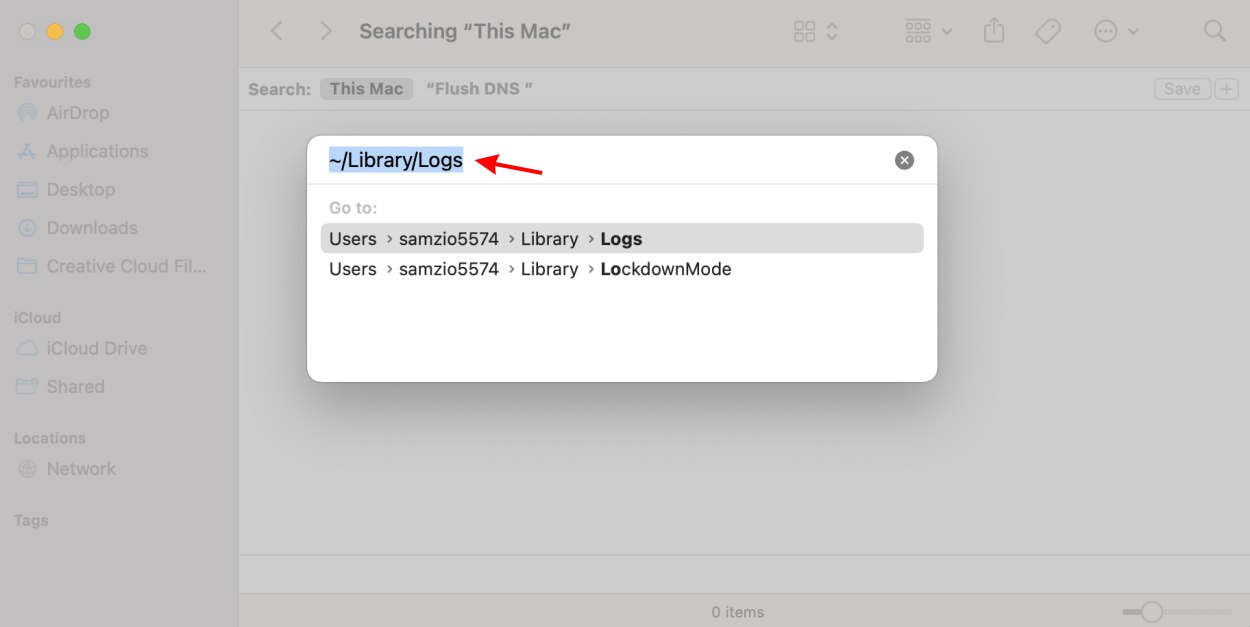The width and height of the screenshot is (1250, 627).
Task: Open AirDrop in the sidebar
Action: click(x=77, y=113)
